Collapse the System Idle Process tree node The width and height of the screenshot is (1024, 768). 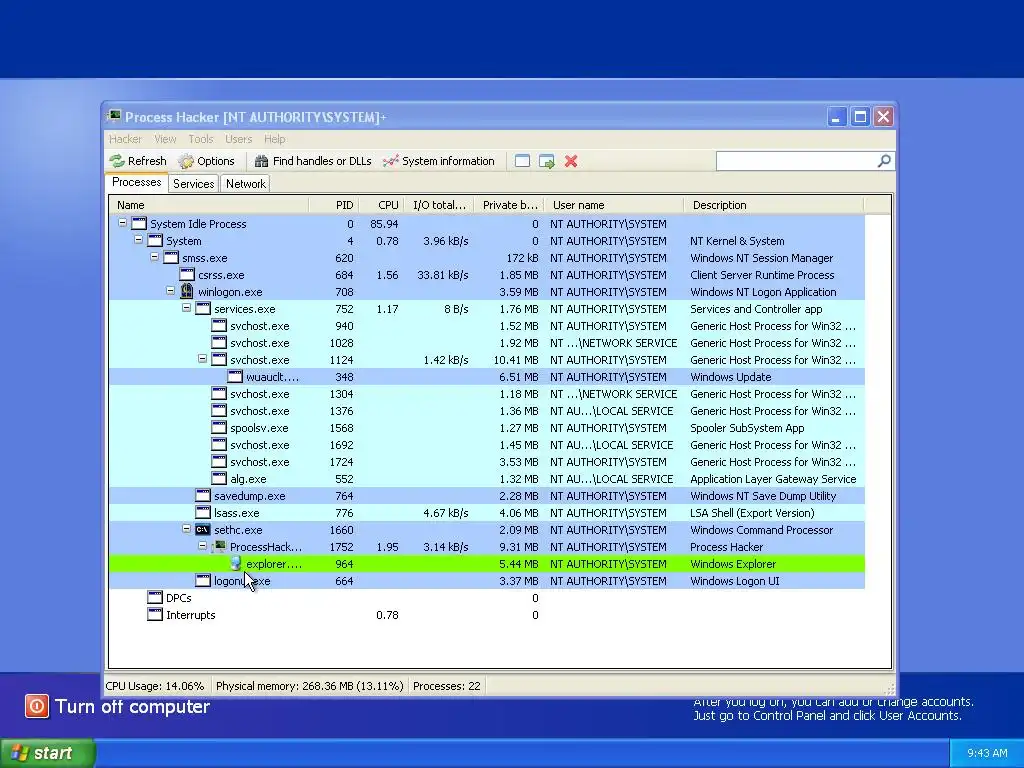click(x=122, y=223)
